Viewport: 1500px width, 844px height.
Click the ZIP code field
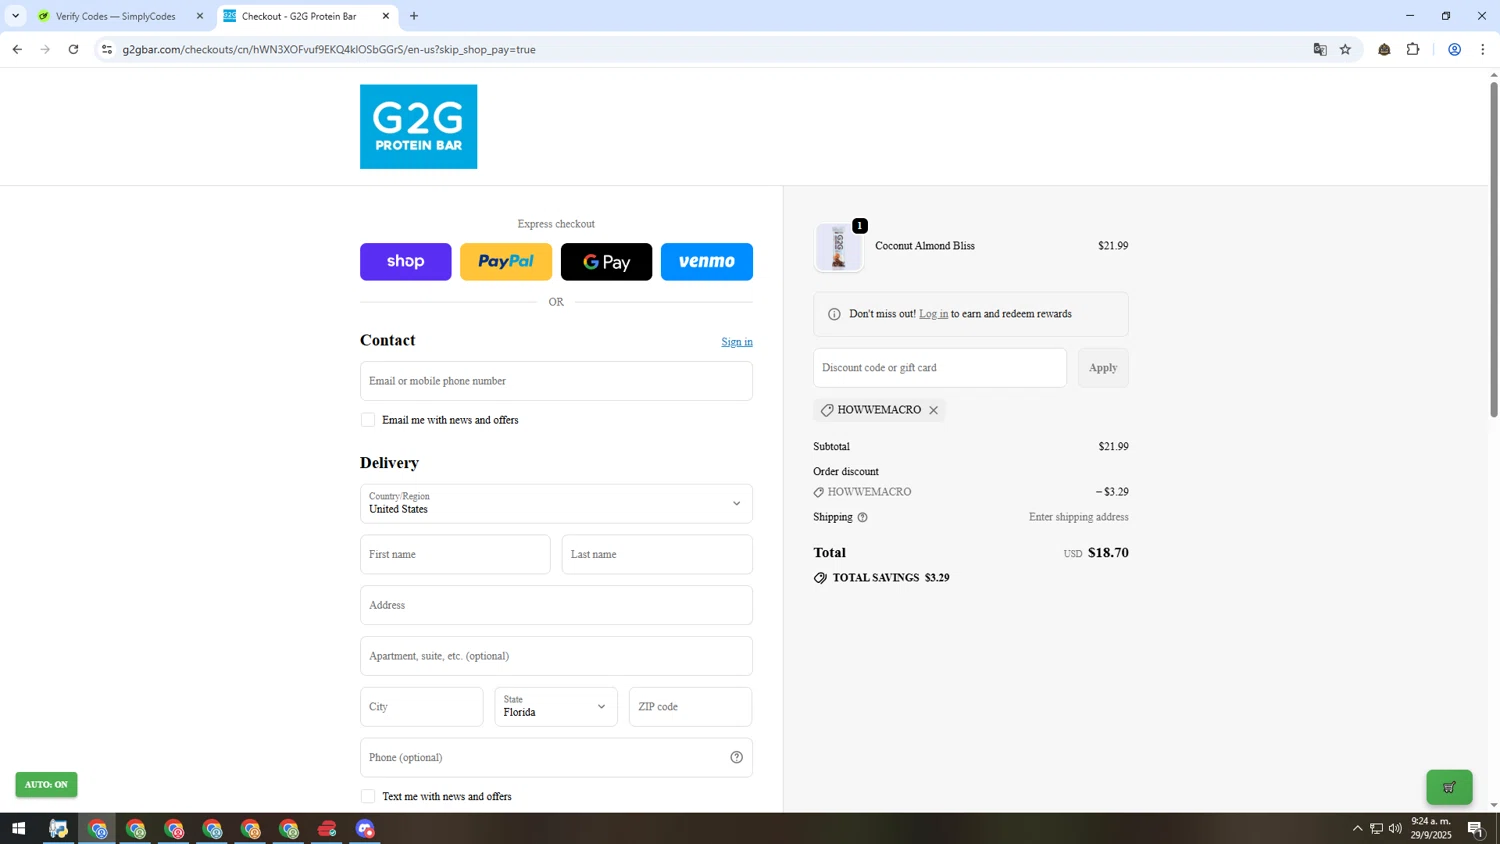click(x=690, y=707)
